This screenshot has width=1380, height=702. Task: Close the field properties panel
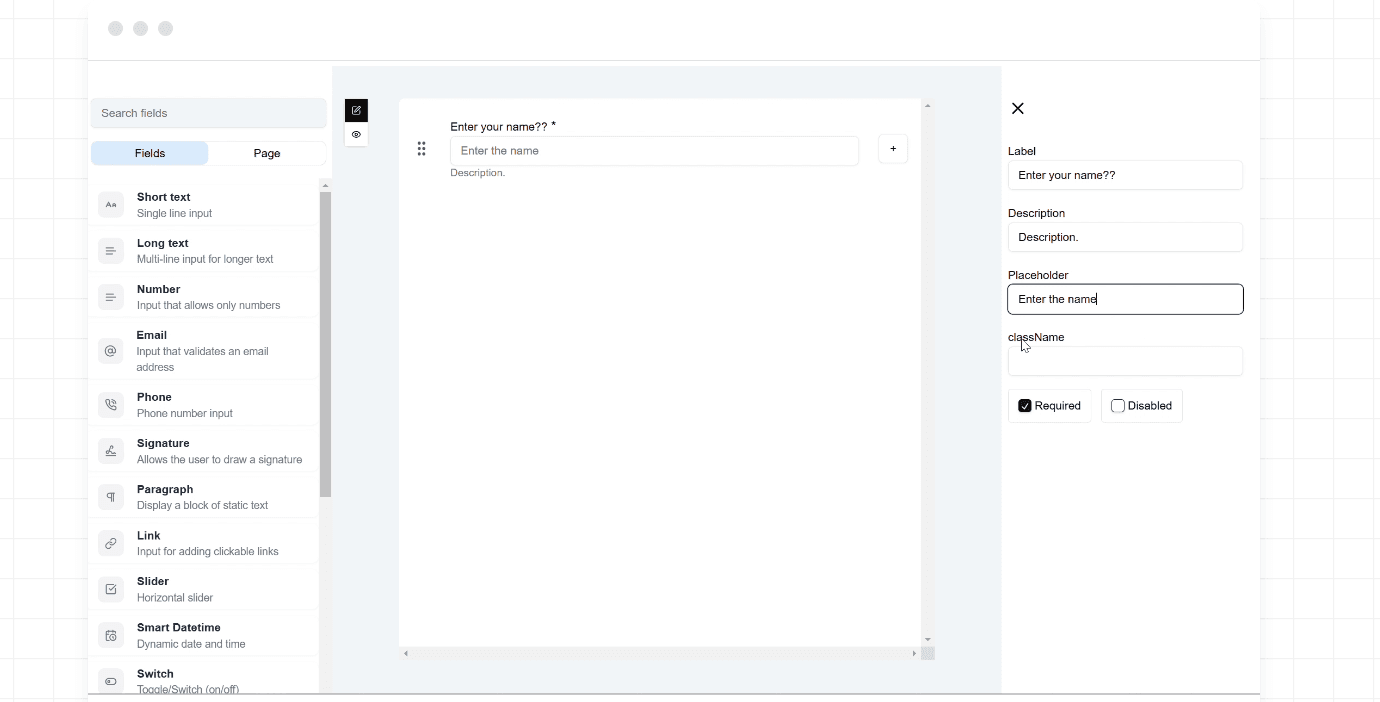1018,109
